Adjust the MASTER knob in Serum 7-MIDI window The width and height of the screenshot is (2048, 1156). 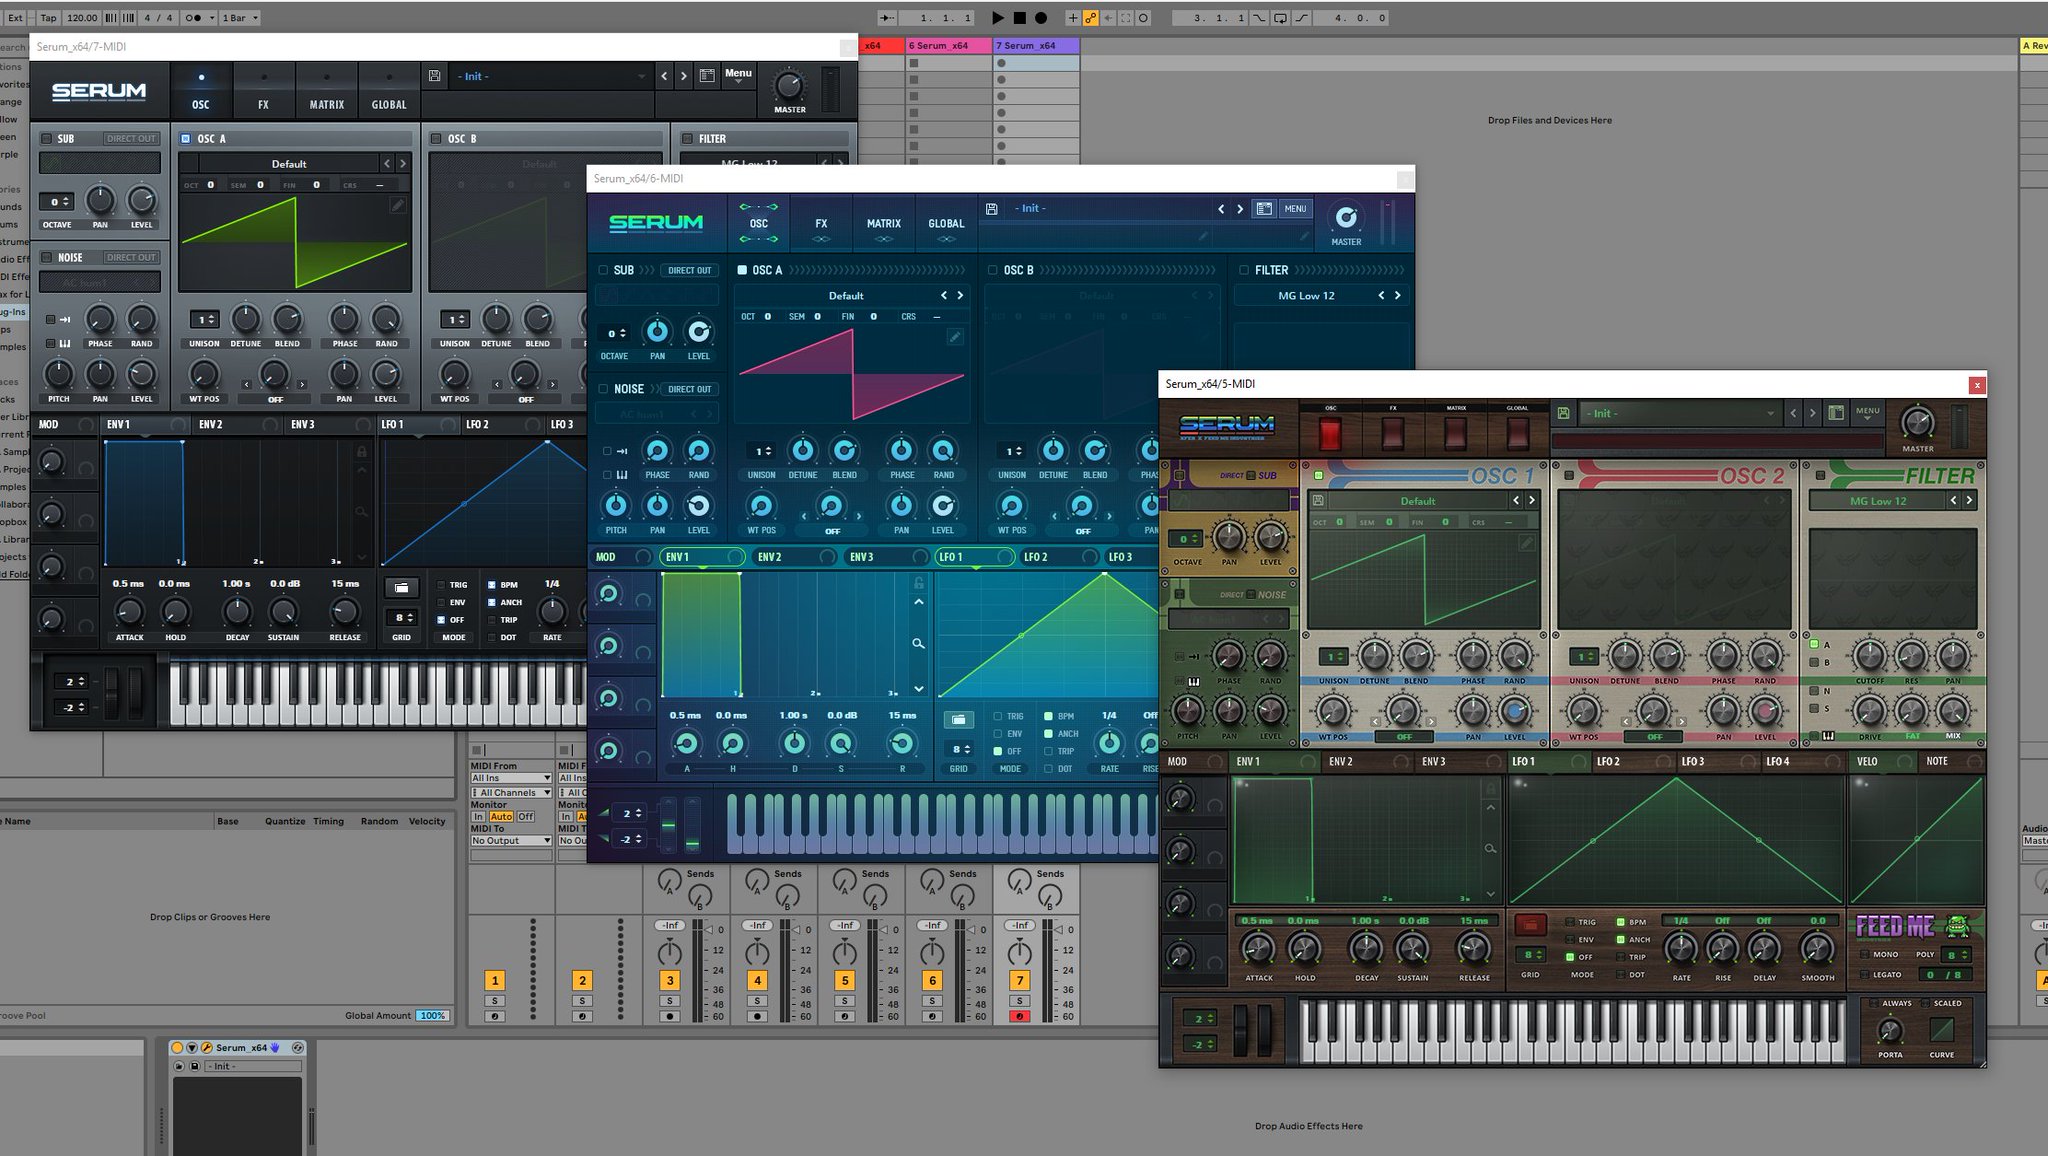point(789,85)
